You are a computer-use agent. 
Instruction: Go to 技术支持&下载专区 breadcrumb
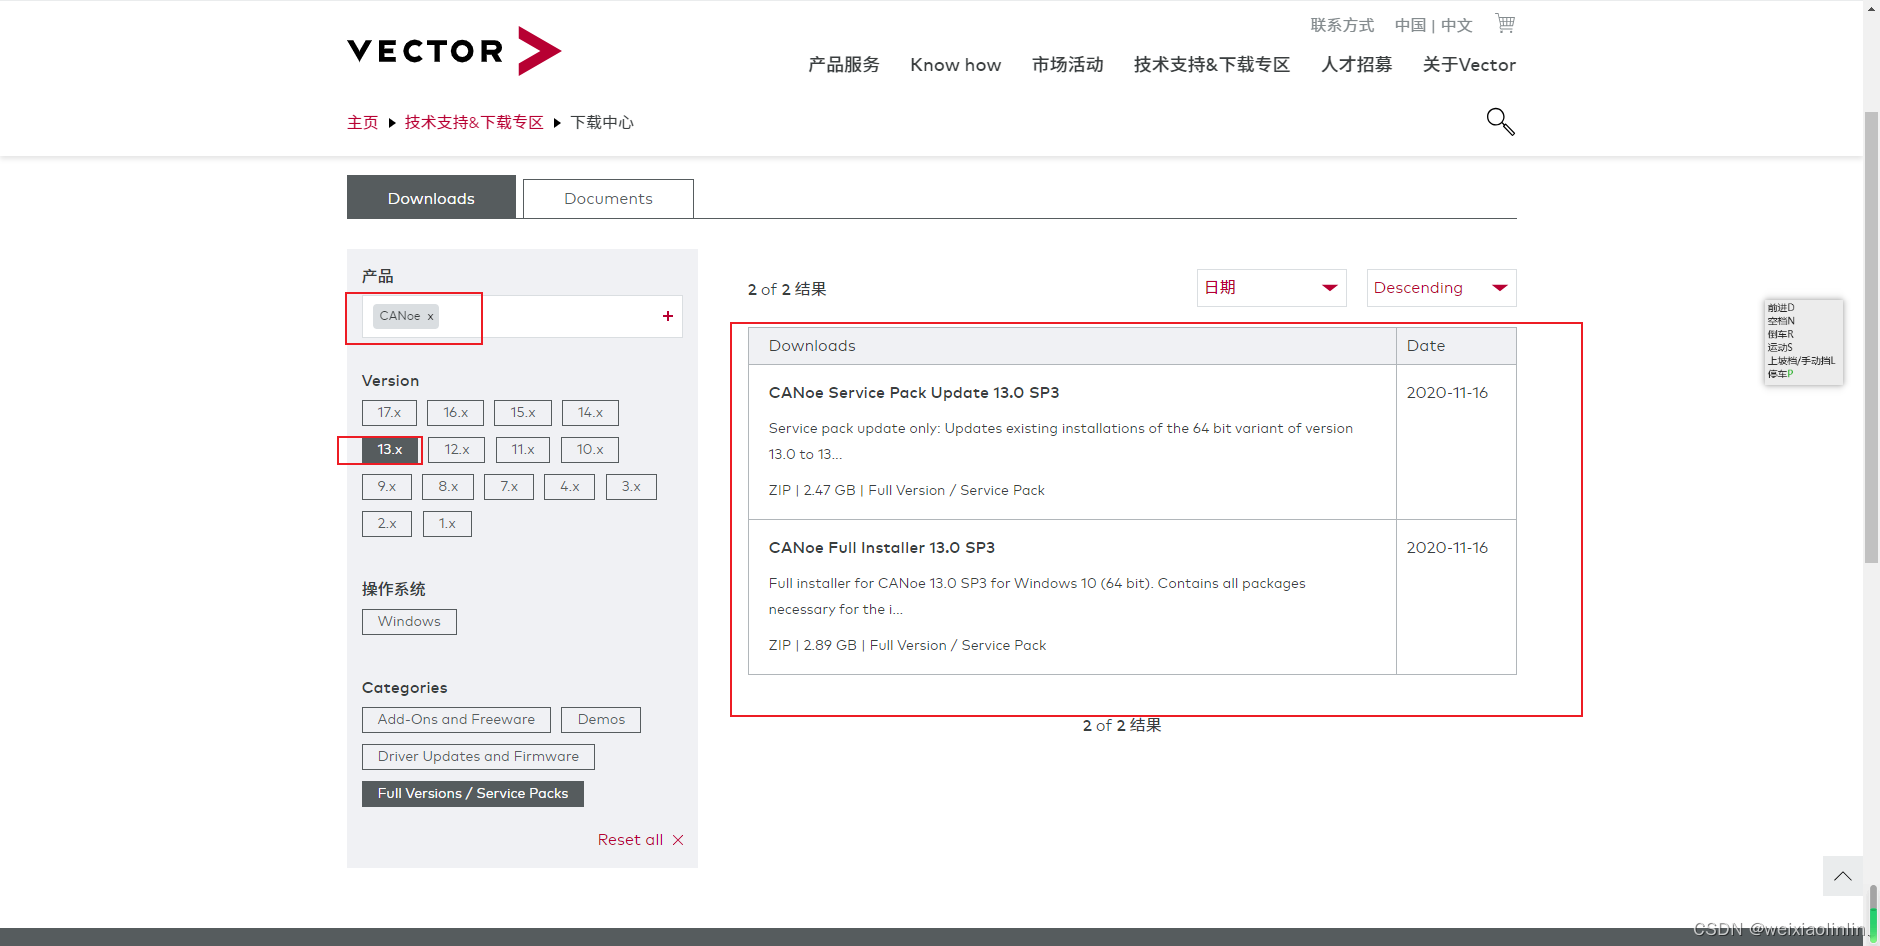click(474, 122)
